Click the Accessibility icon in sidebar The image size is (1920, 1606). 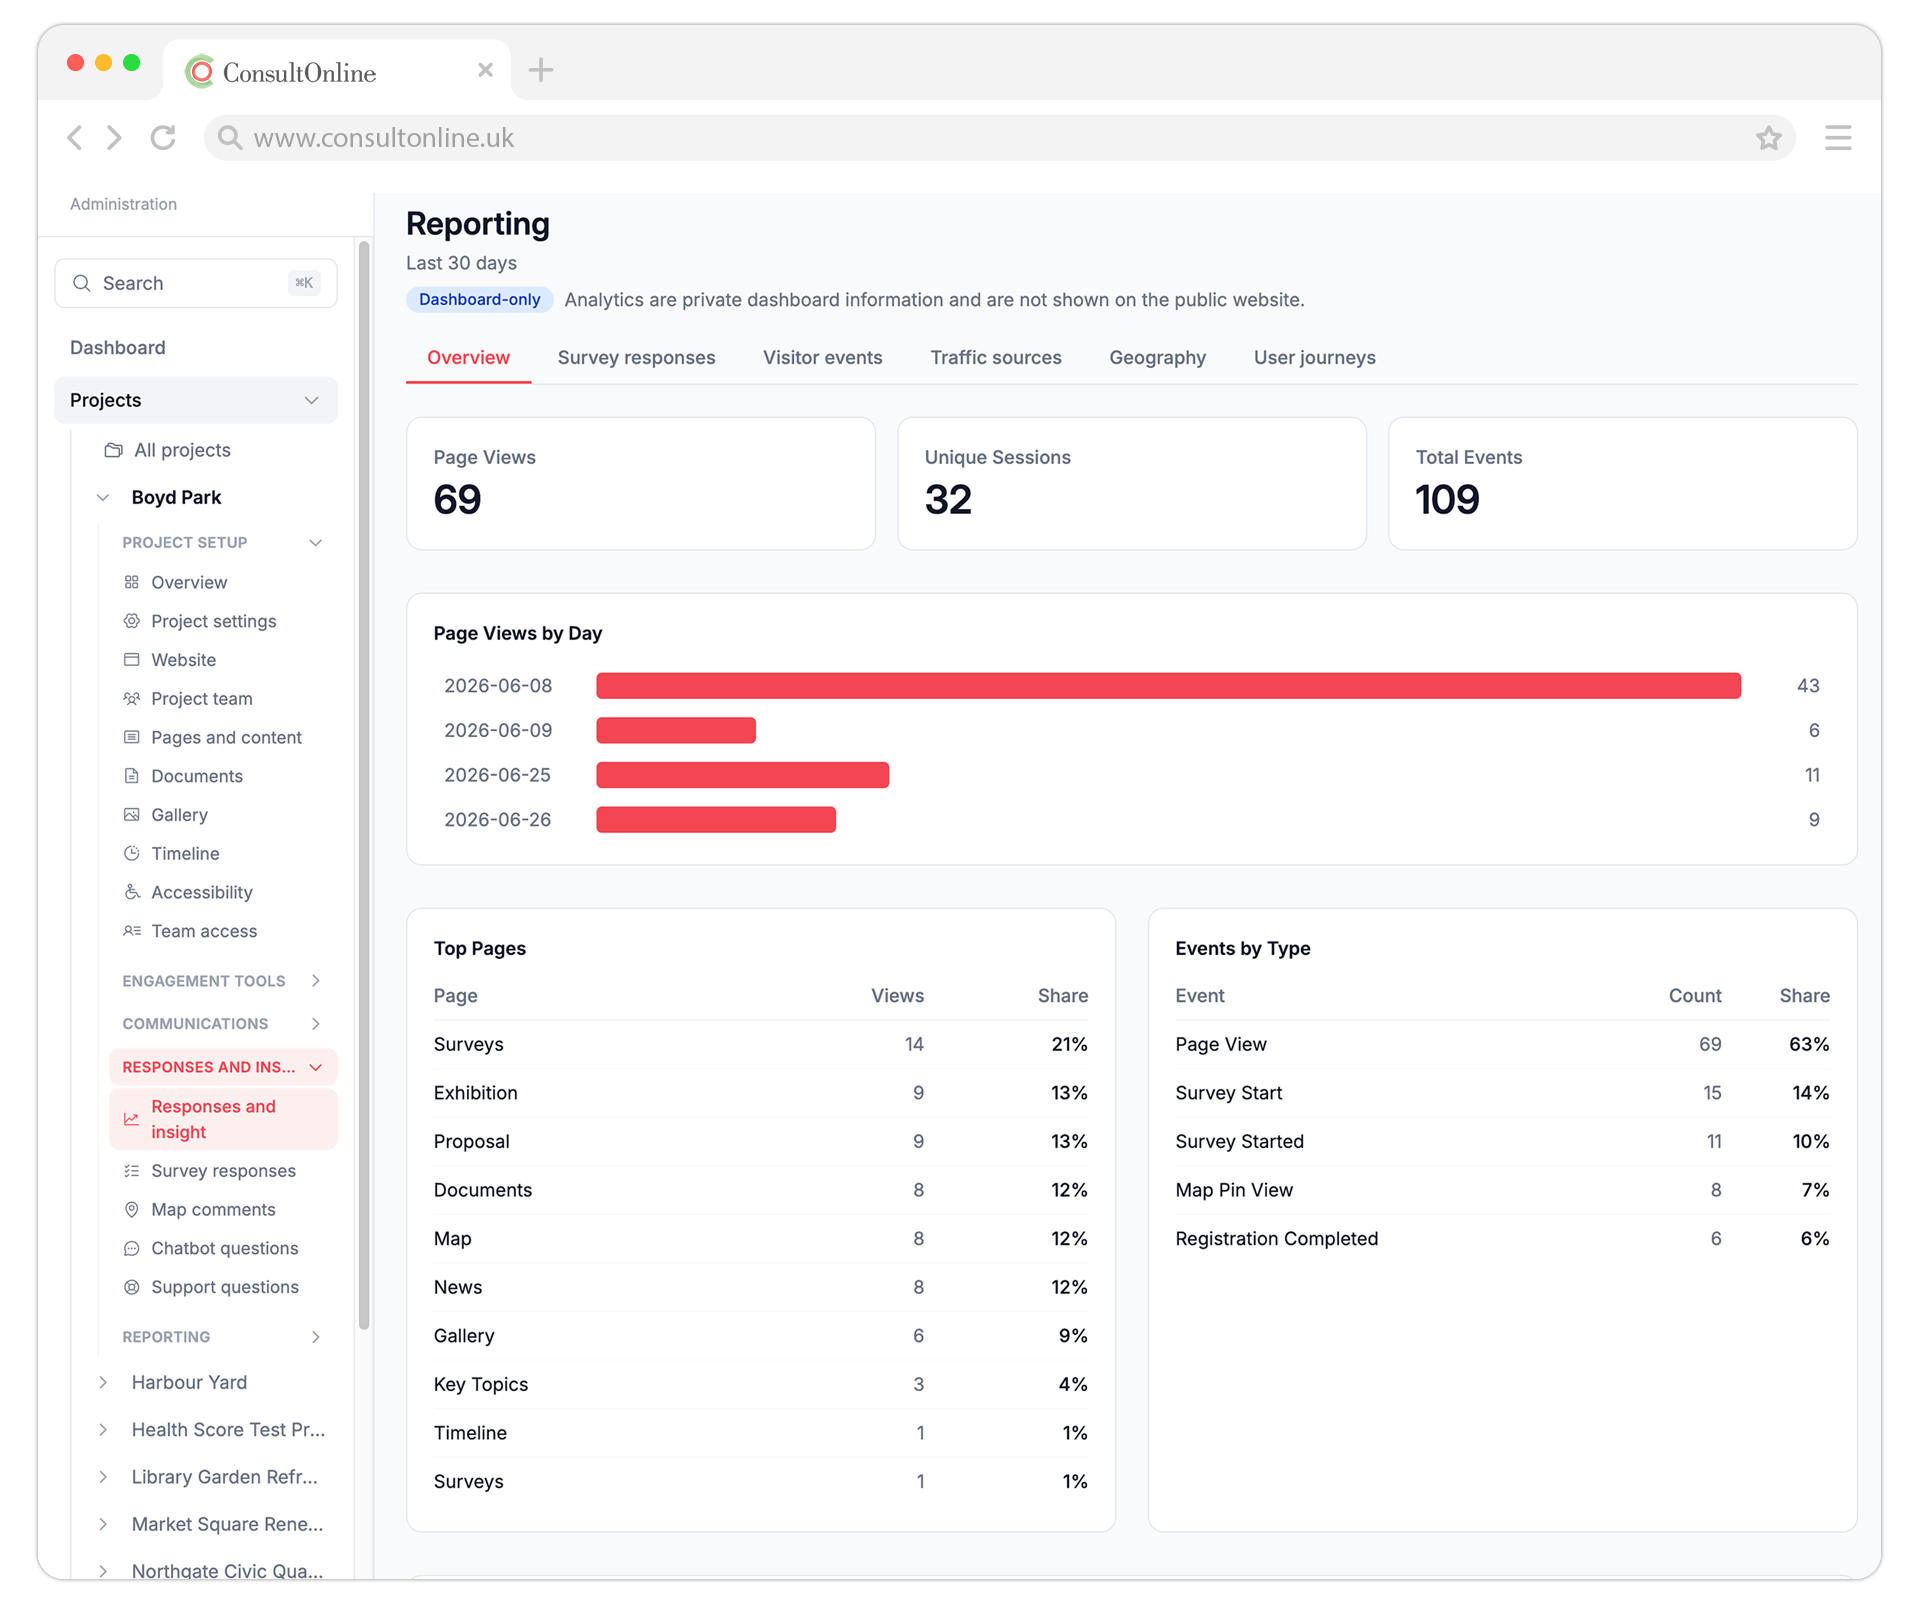click(131, 893)
